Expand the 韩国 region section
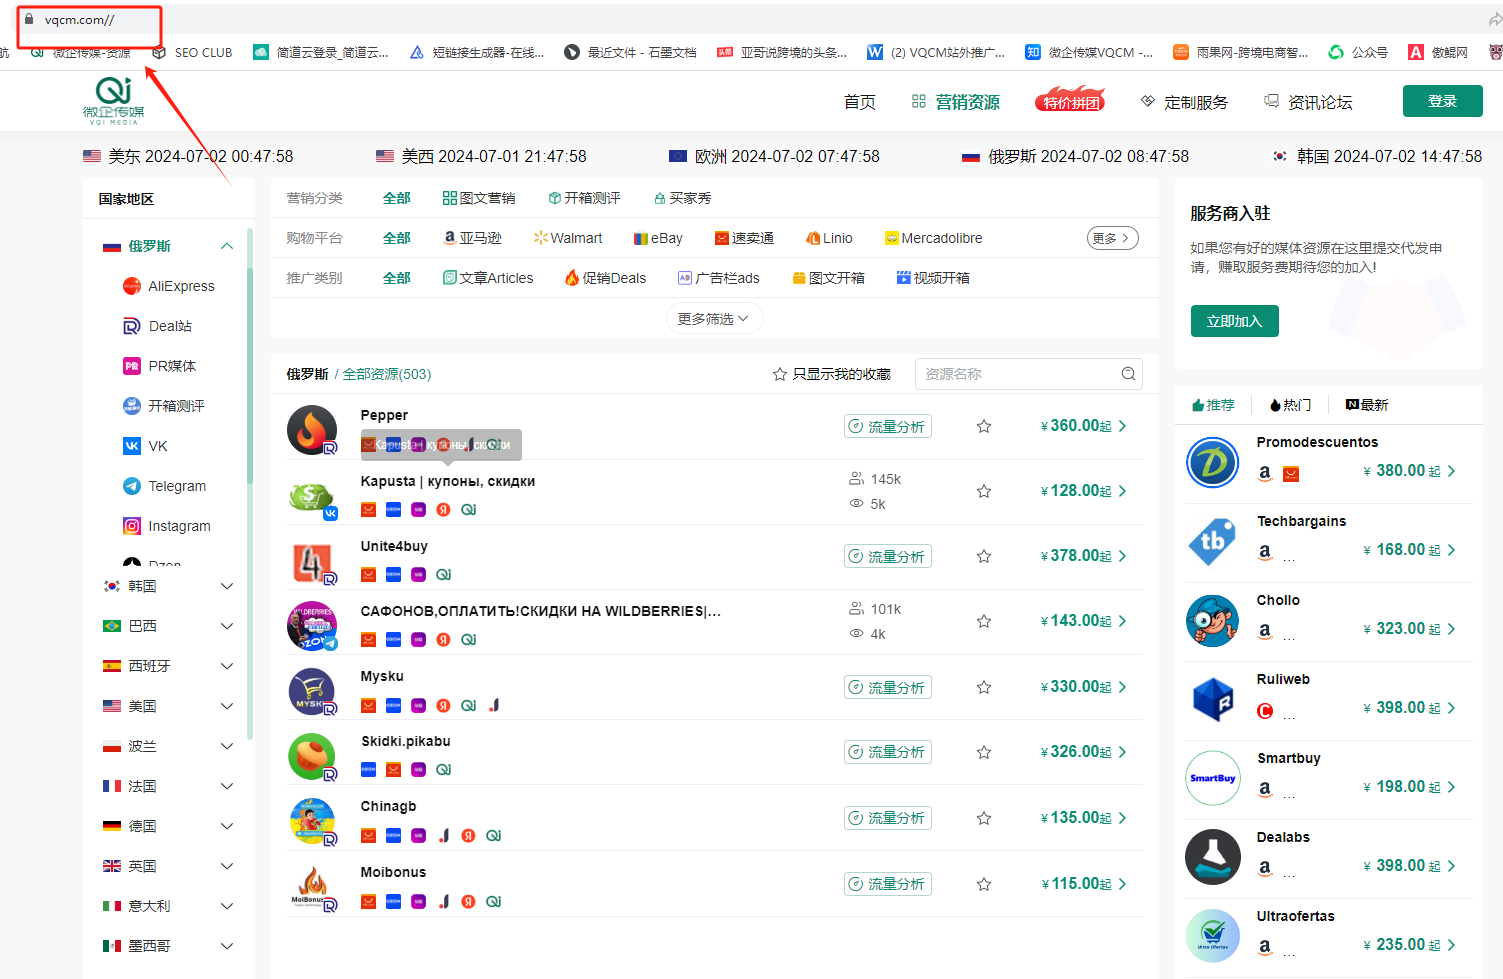Screen dimensions: 1503x979 (227, 586)
